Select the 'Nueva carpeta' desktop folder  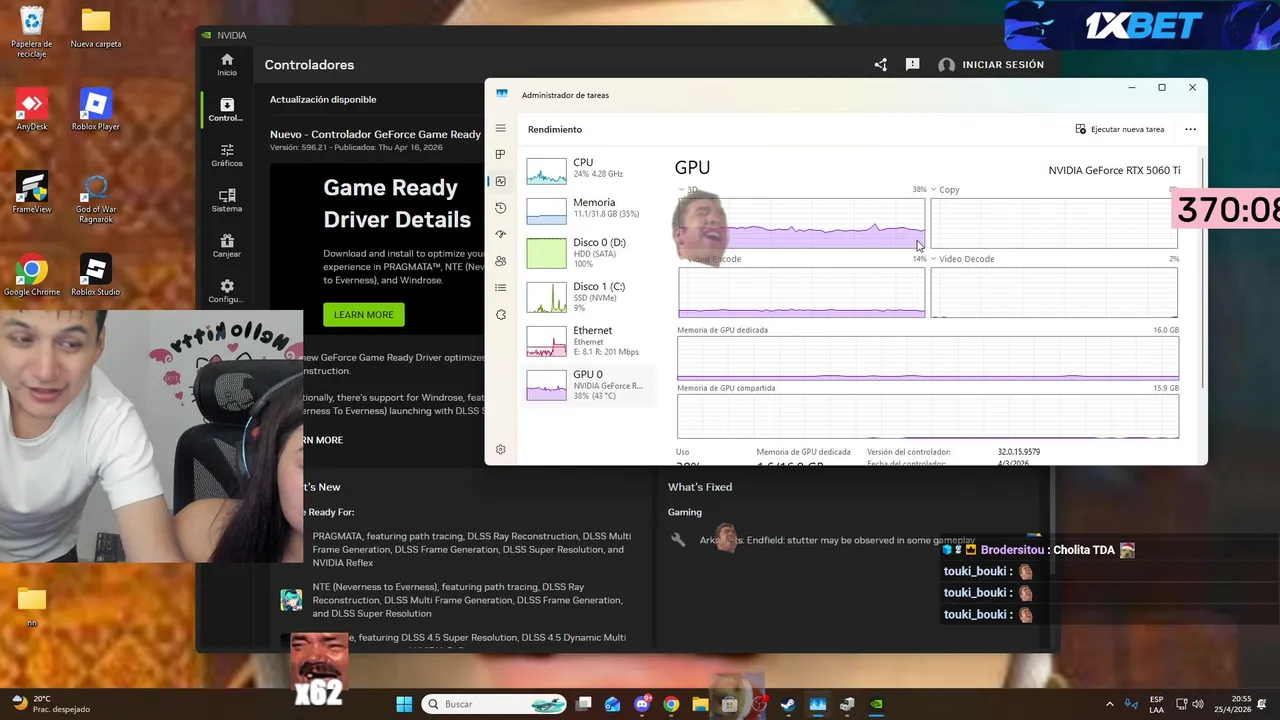point(96,28)
